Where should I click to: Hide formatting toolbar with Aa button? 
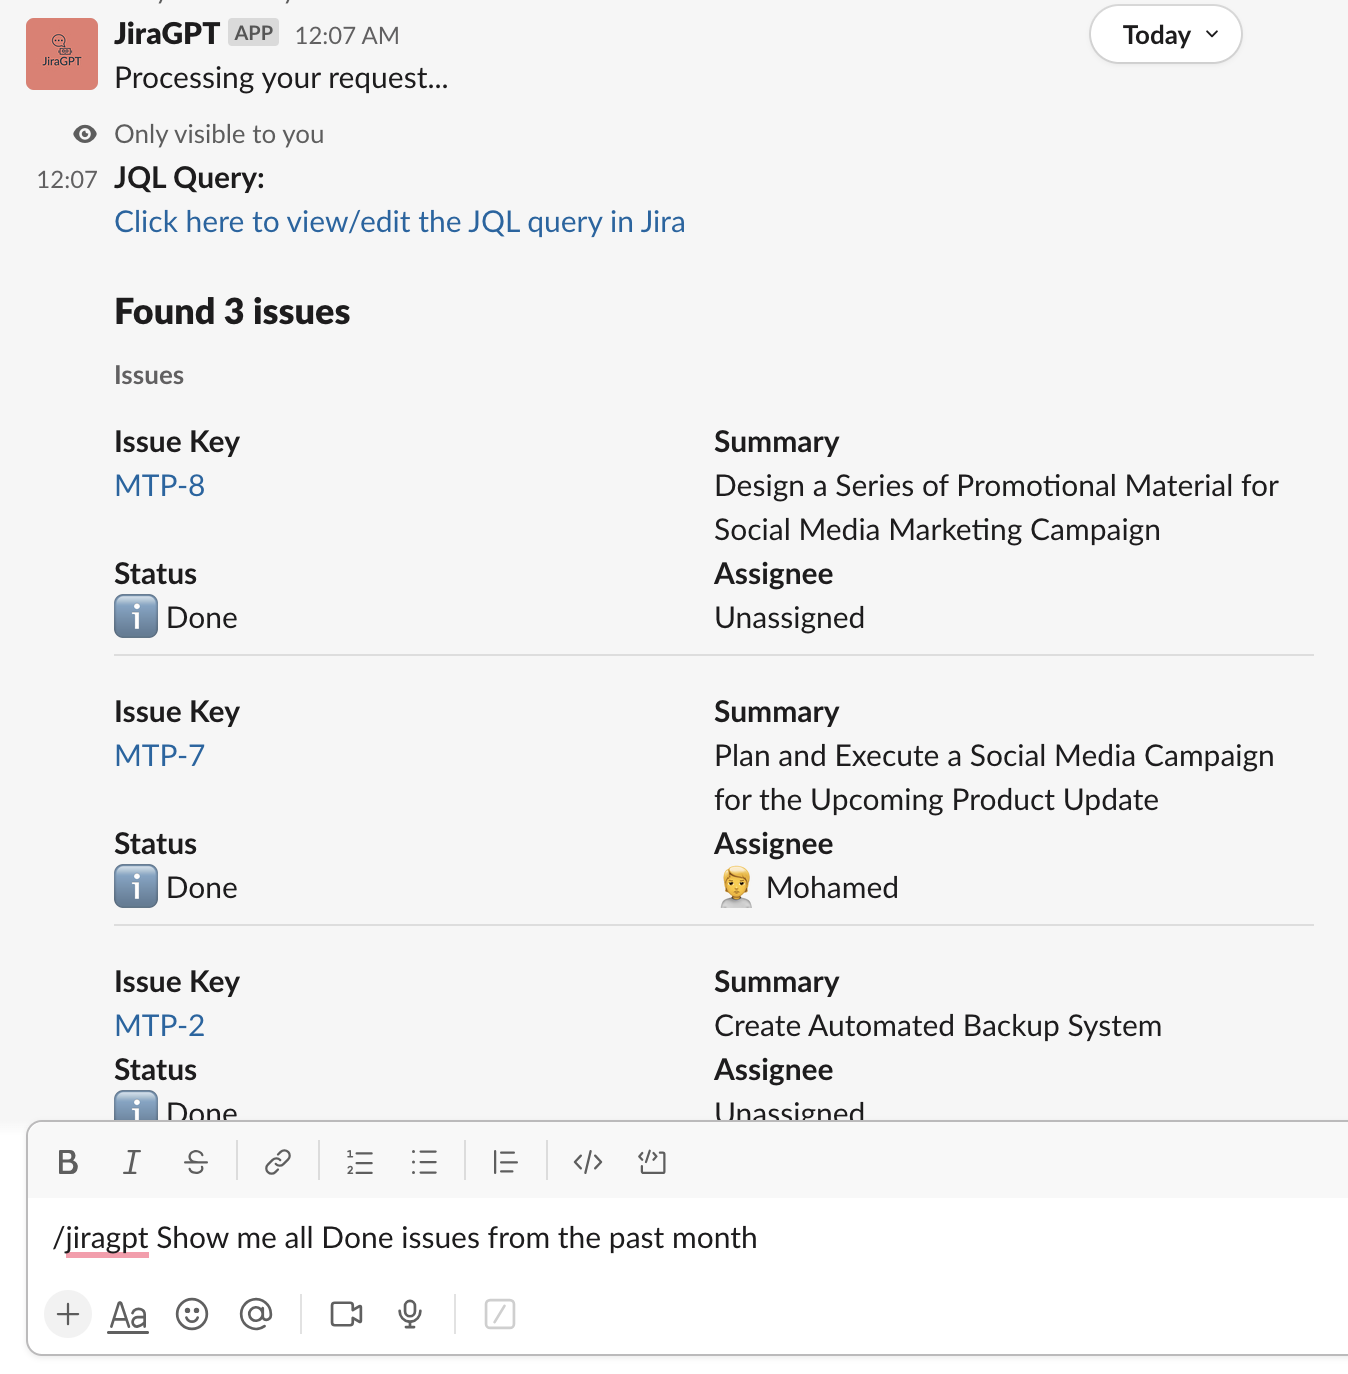click(128, 1314)
